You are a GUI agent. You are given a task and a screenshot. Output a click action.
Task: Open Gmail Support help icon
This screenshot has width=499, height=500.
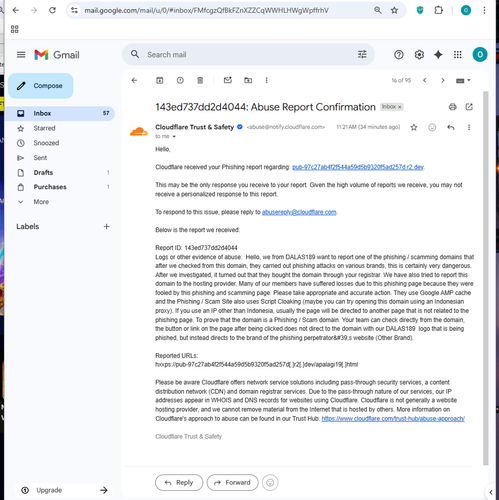tap(399, 55)
